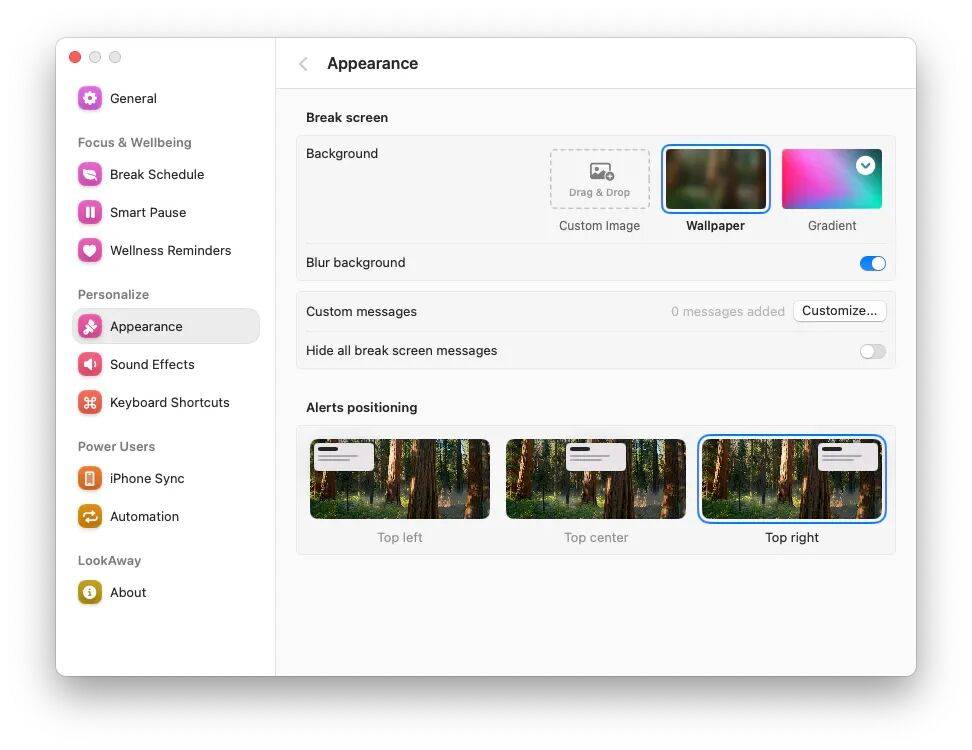Set alerts position to Top left
972x750 pixels.
[x=399, y=479]
